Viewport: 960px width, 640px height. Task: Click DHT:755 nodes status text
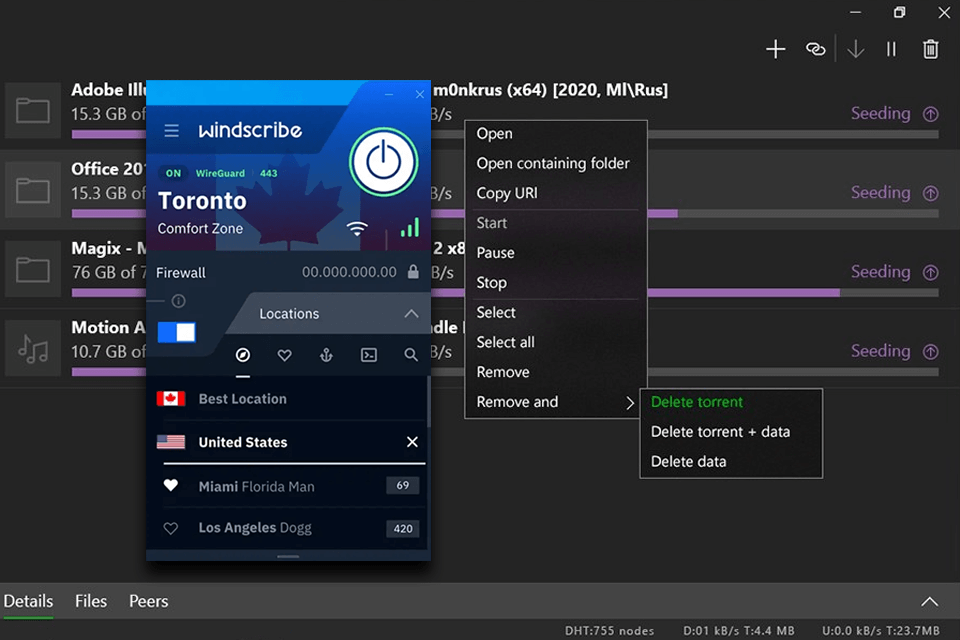pos(609,630)
